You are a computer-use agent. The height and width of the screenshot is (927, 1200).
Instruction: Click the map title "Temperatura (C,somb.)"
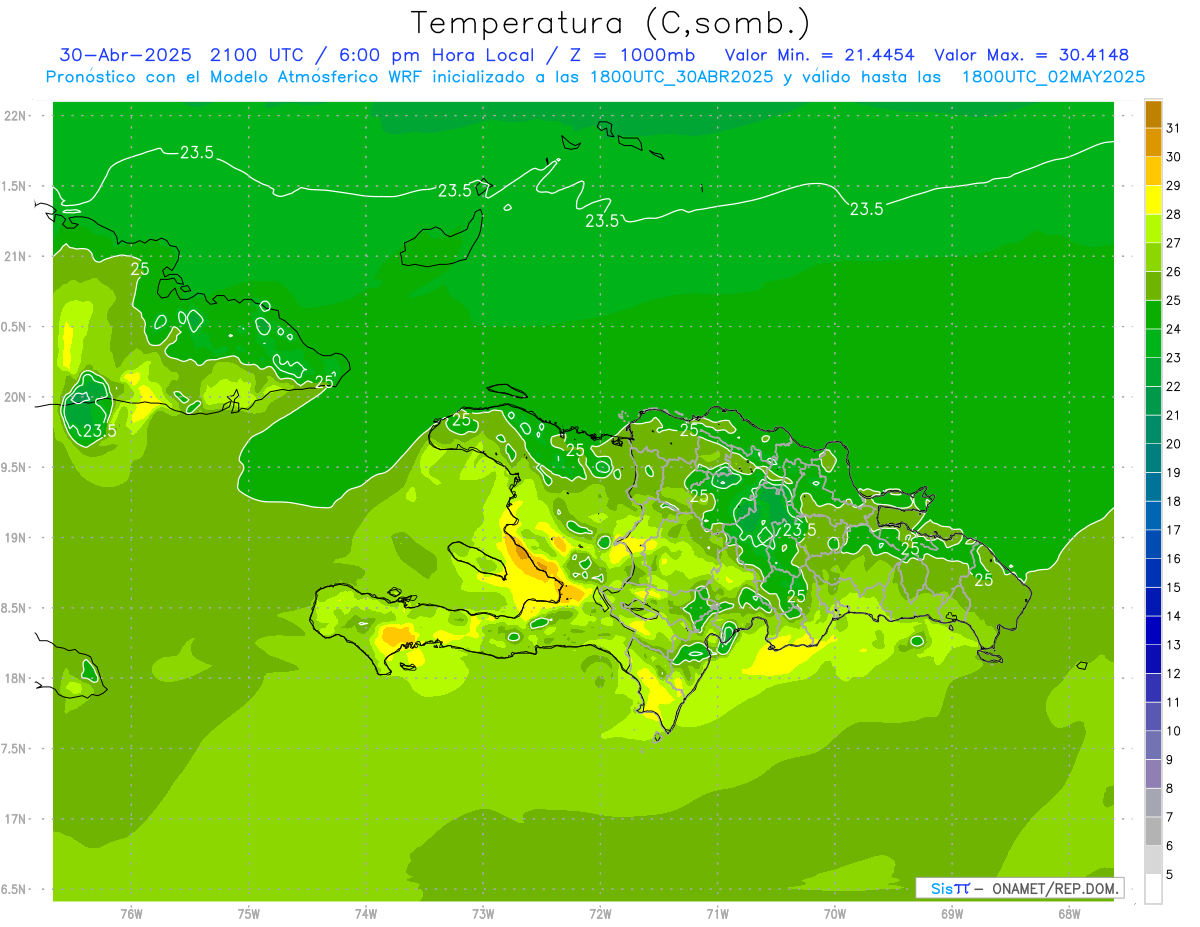(611, 23)
